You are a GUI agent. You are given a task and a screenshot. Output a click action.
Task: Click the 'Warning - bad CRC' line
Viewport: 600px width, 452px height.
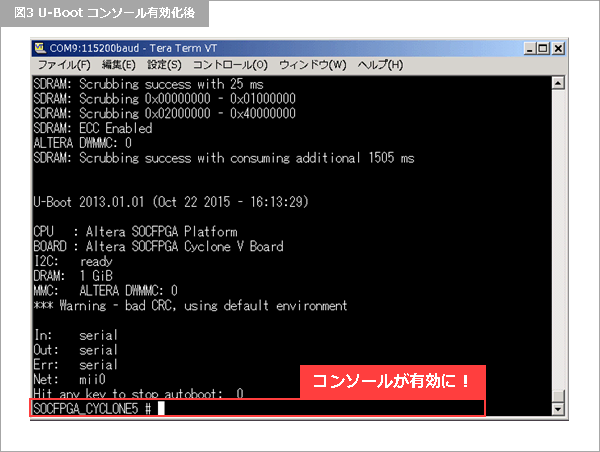click(190, 305)
